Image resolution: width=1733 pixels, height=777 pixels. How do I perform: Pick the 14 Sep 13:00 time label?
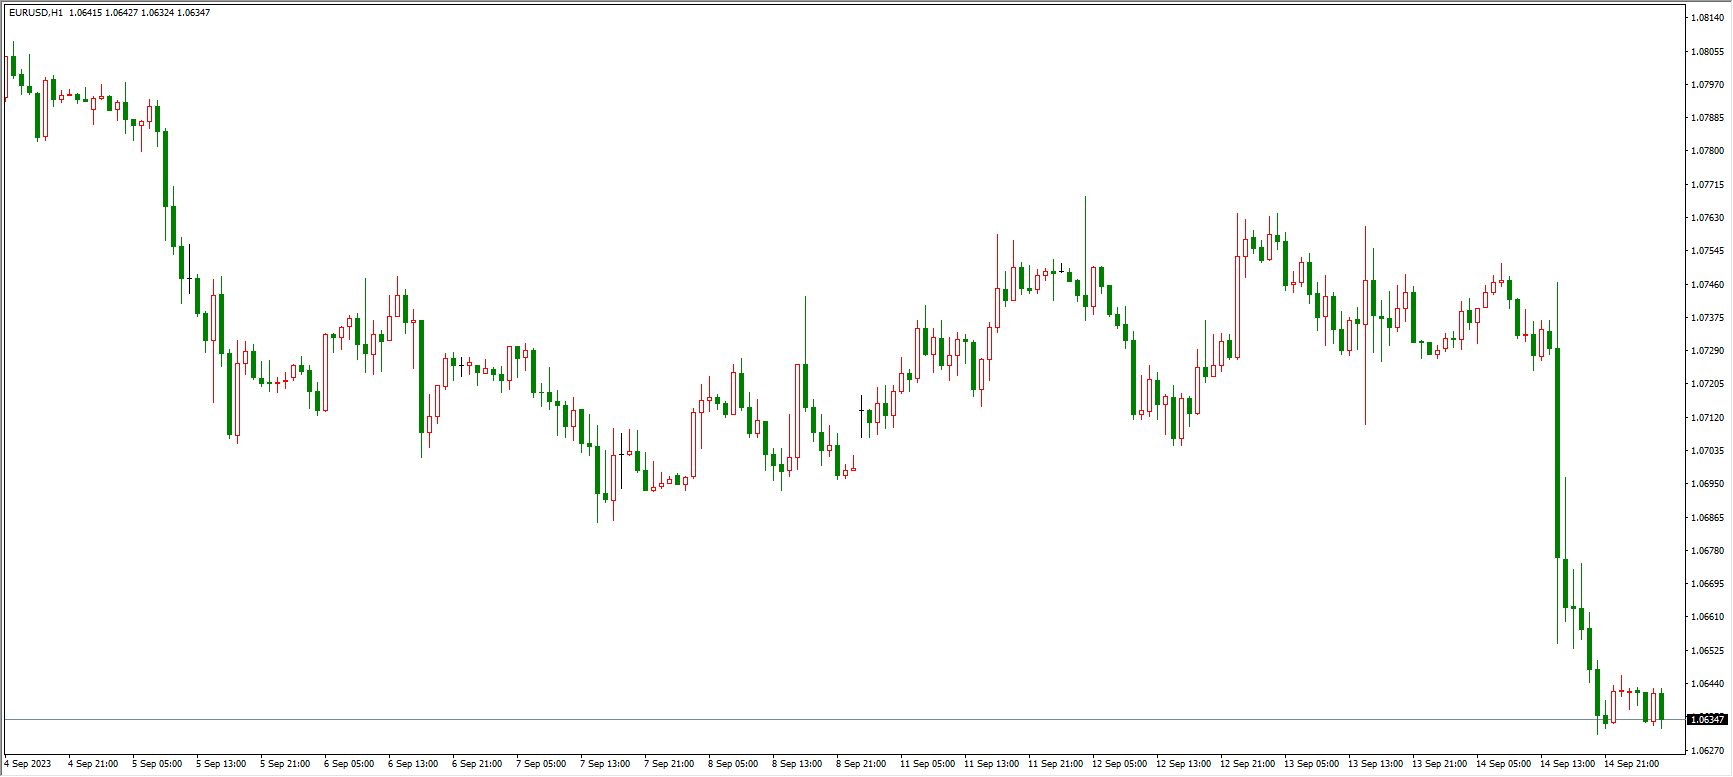pos(1567,764)
